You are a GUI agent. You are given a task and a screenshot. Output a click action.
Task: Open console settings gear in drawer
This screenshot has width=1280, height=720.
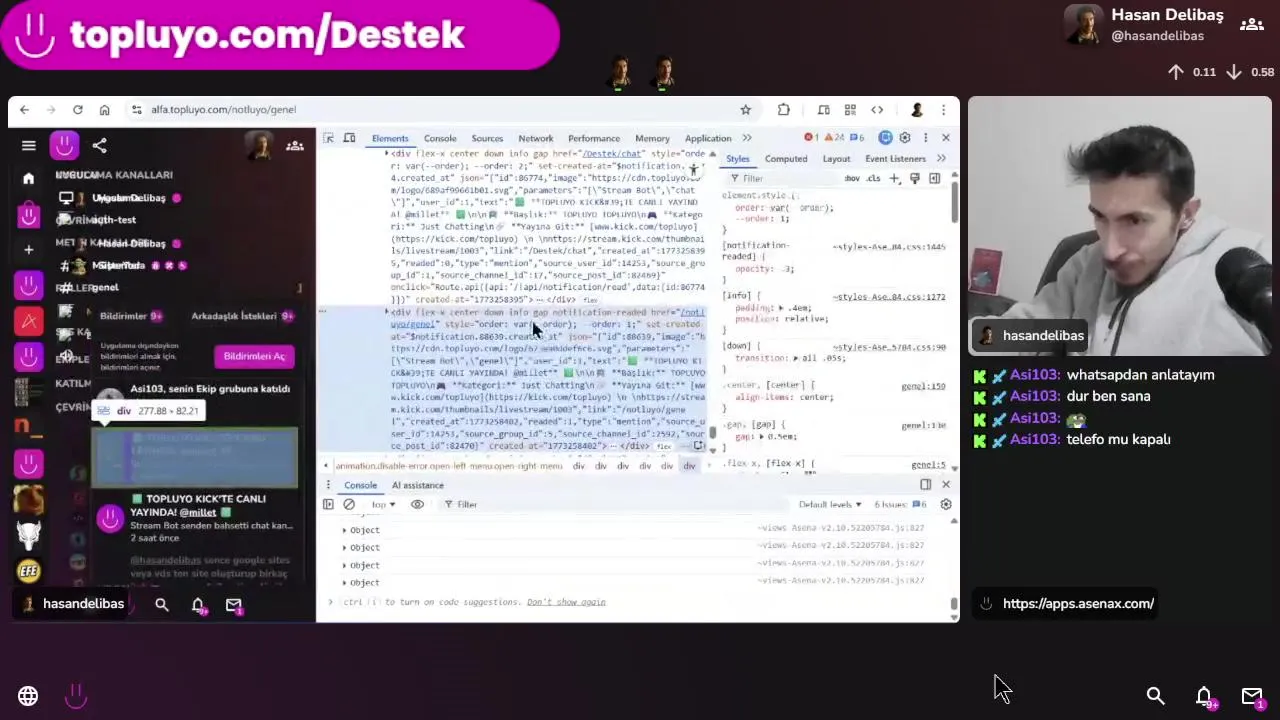pyautogui.click(x=946, y=504)
